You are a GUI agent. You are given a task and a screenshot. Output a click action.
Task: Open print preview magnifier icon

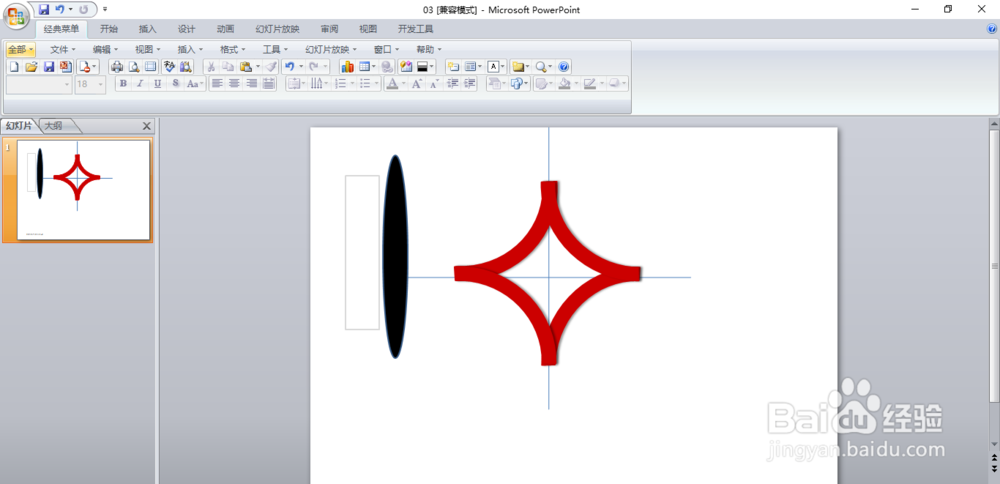(134, 66)
